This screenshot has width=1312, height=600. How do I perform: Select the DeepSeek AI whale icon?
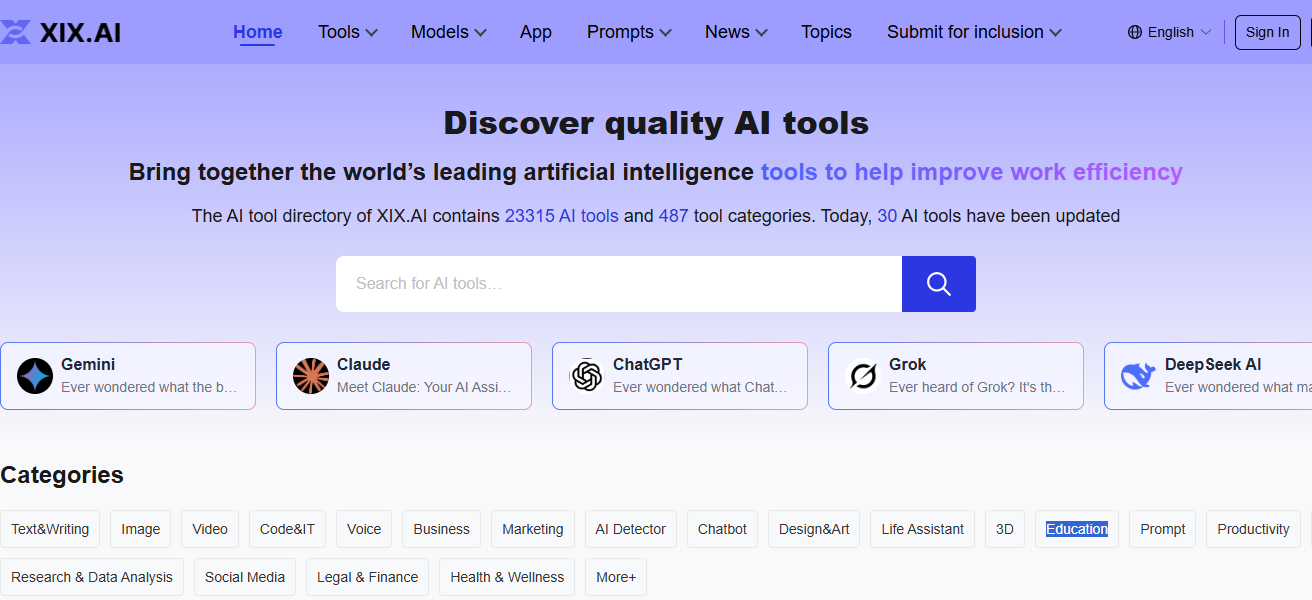tap(1137, 376)
